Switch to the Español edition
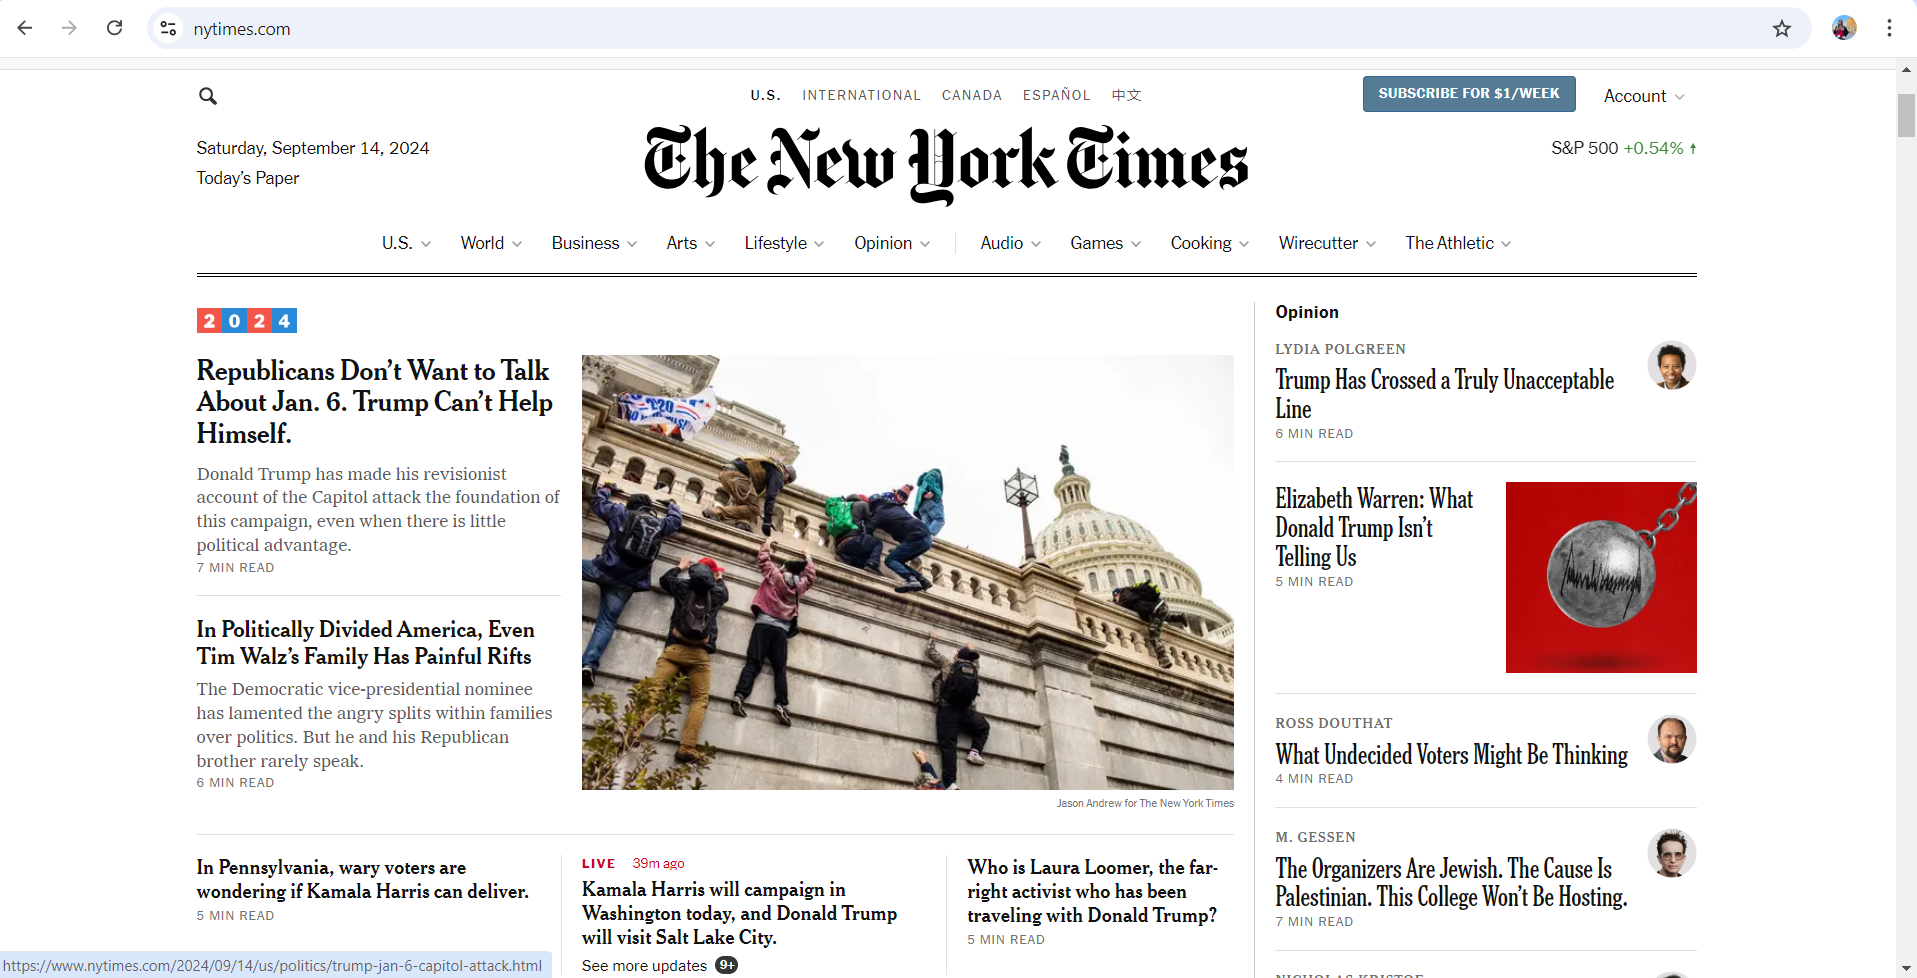 pos(1056,95)
